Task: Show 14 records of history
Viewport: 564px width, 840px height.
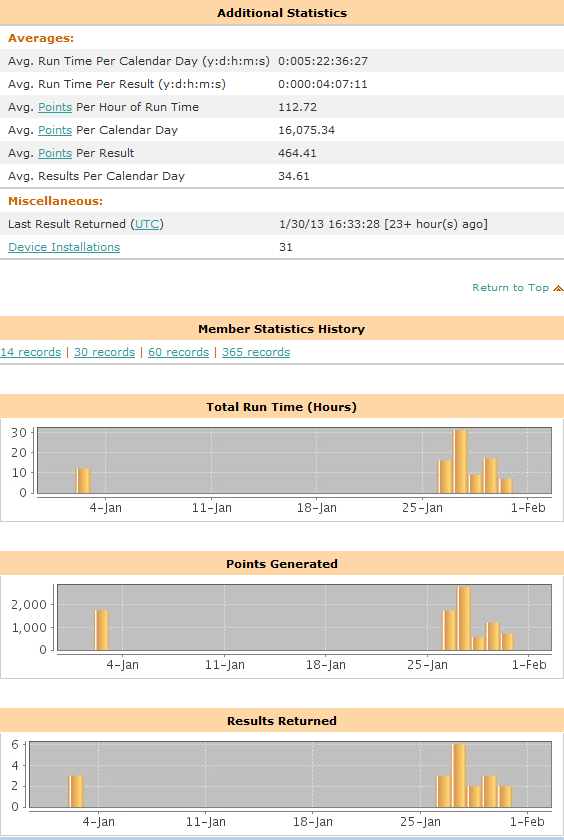Action: [31, 352]
